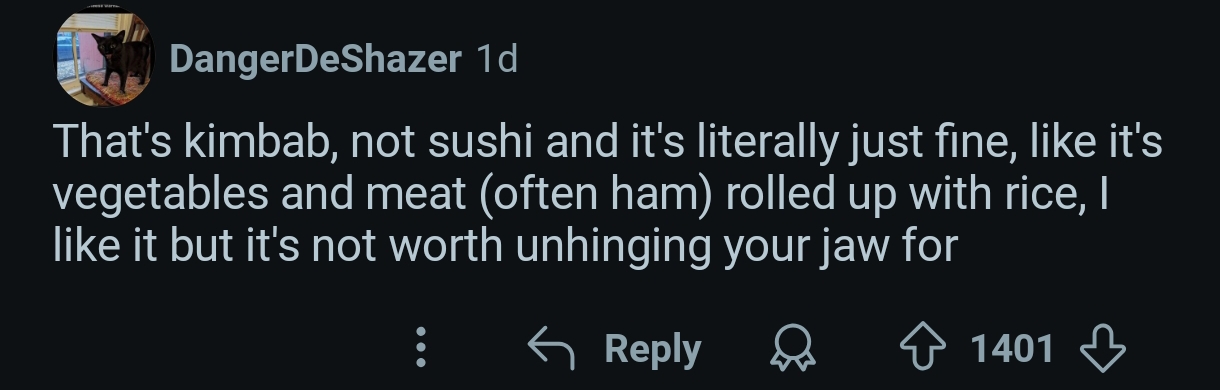Image resolution: width=1220 pixels, height=390 pixels.
Task: Click the window shown behind the avatar cat
Action: 70,58
